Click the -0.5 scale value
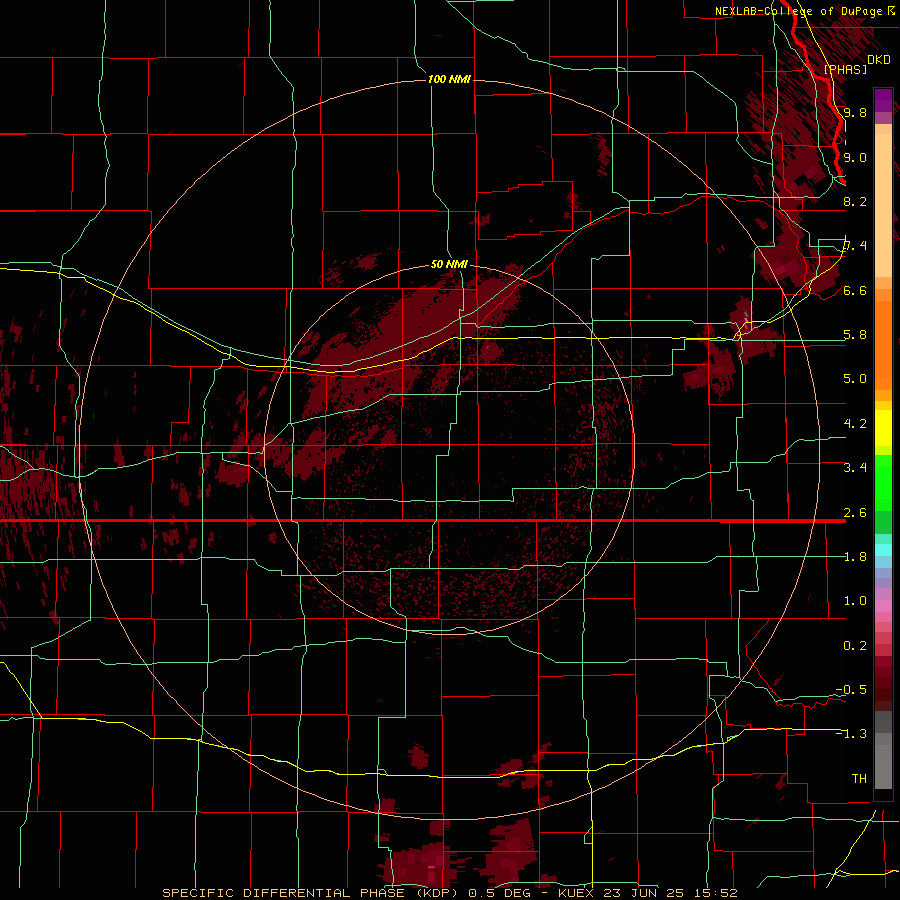Viewport: 900px width, 900px height. pos(851,689)
